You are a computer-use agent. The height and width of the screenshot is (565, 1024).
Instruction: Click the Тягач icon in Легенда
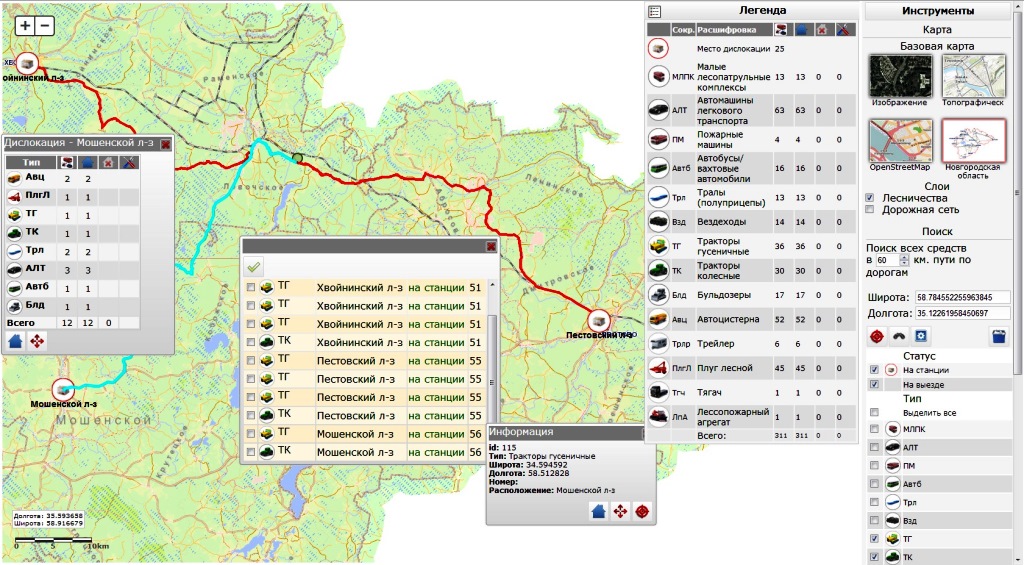(x=658, y=392)
